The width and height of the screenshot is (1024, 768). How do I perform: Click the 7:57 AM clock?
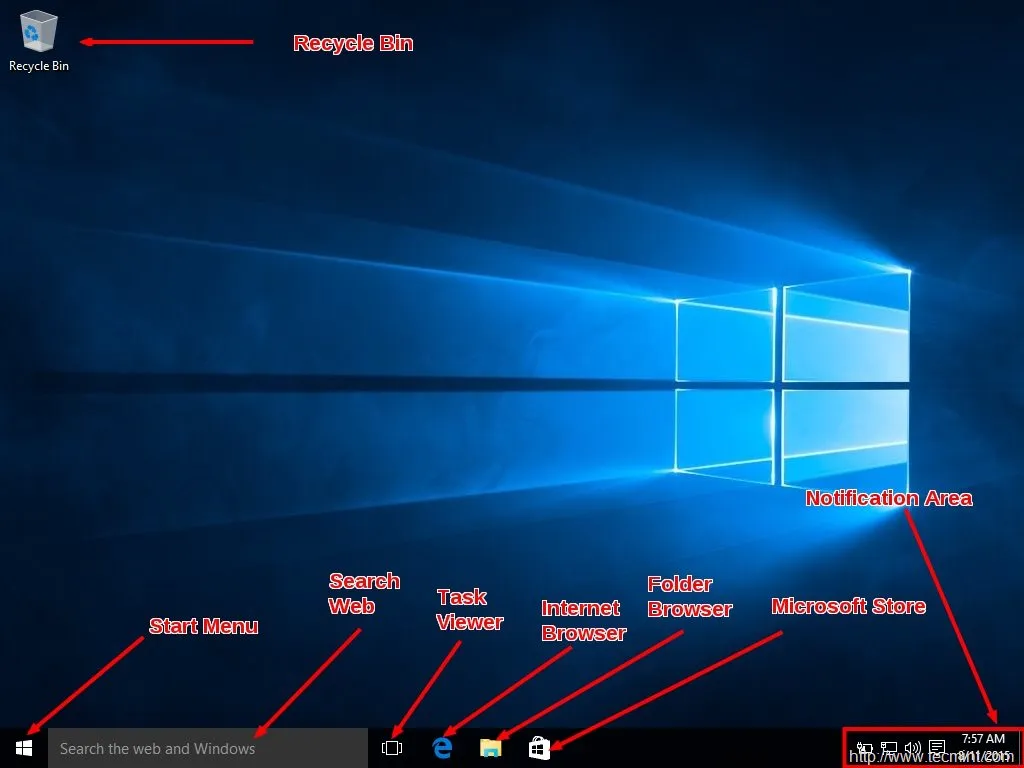tap(983, 740)
